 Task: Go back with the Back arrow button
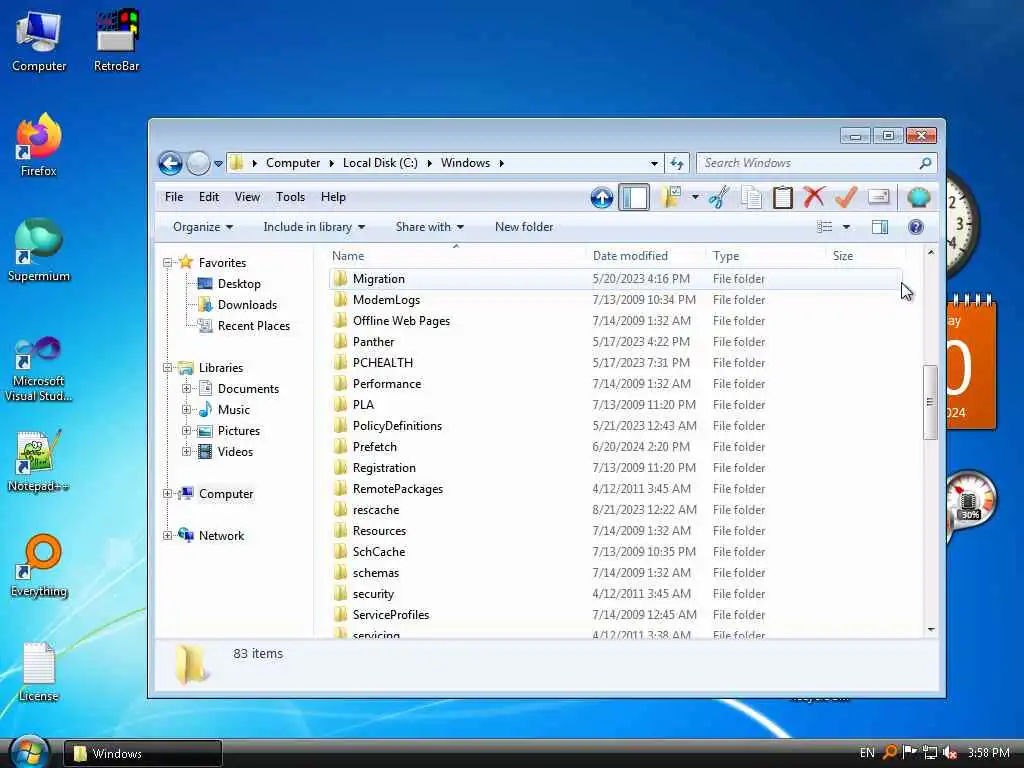[x=170, y=163]
